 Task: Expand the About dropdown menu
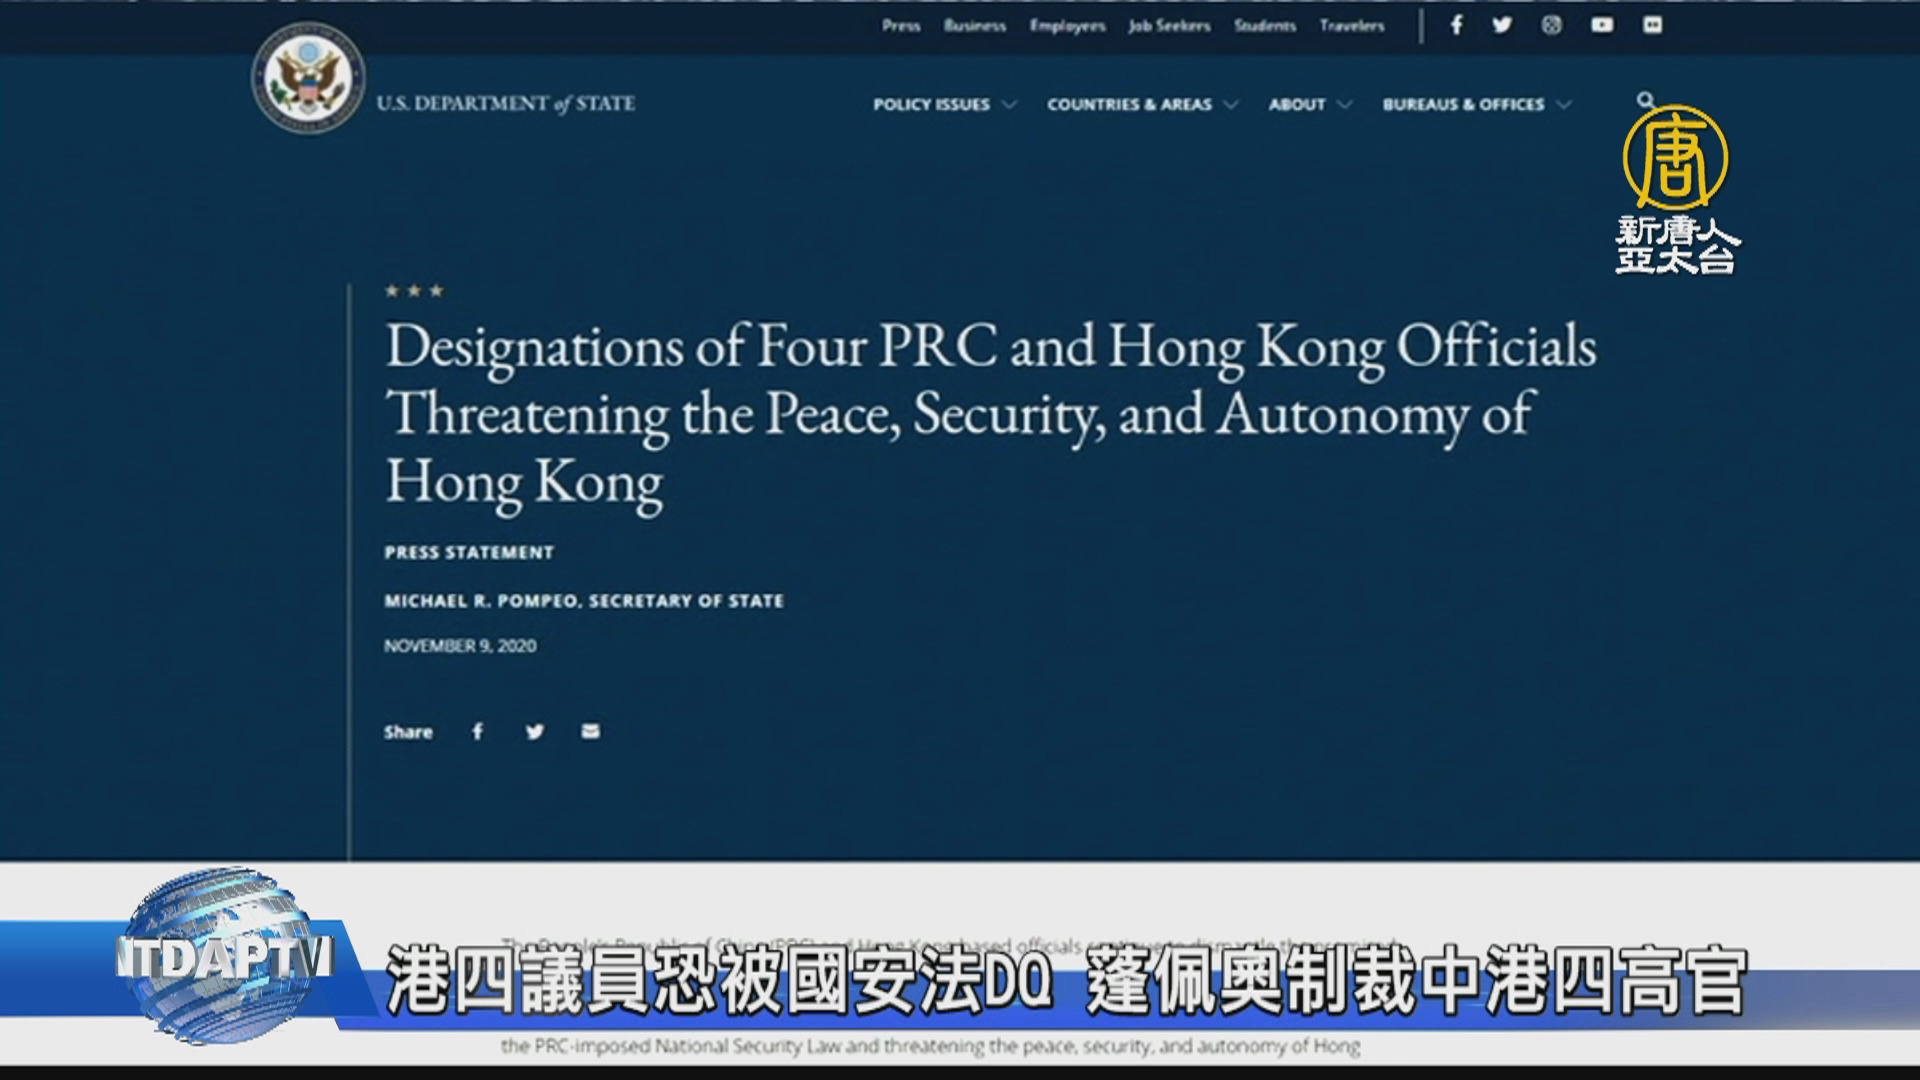point(1309,105)
